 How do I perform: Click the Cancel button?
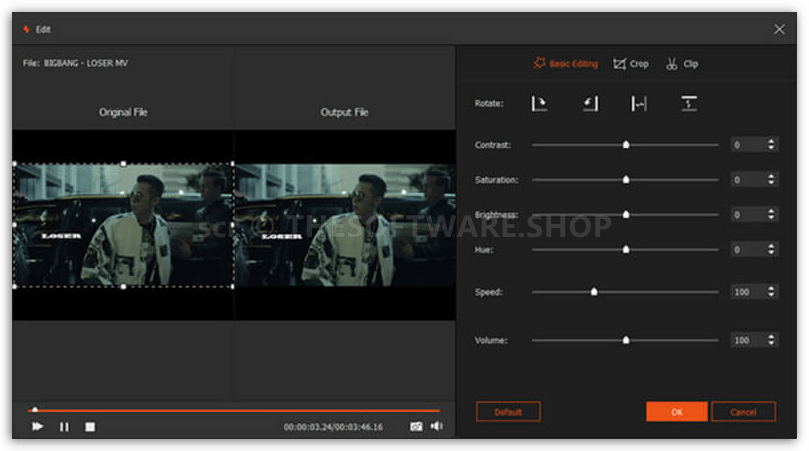pos(743,412)
